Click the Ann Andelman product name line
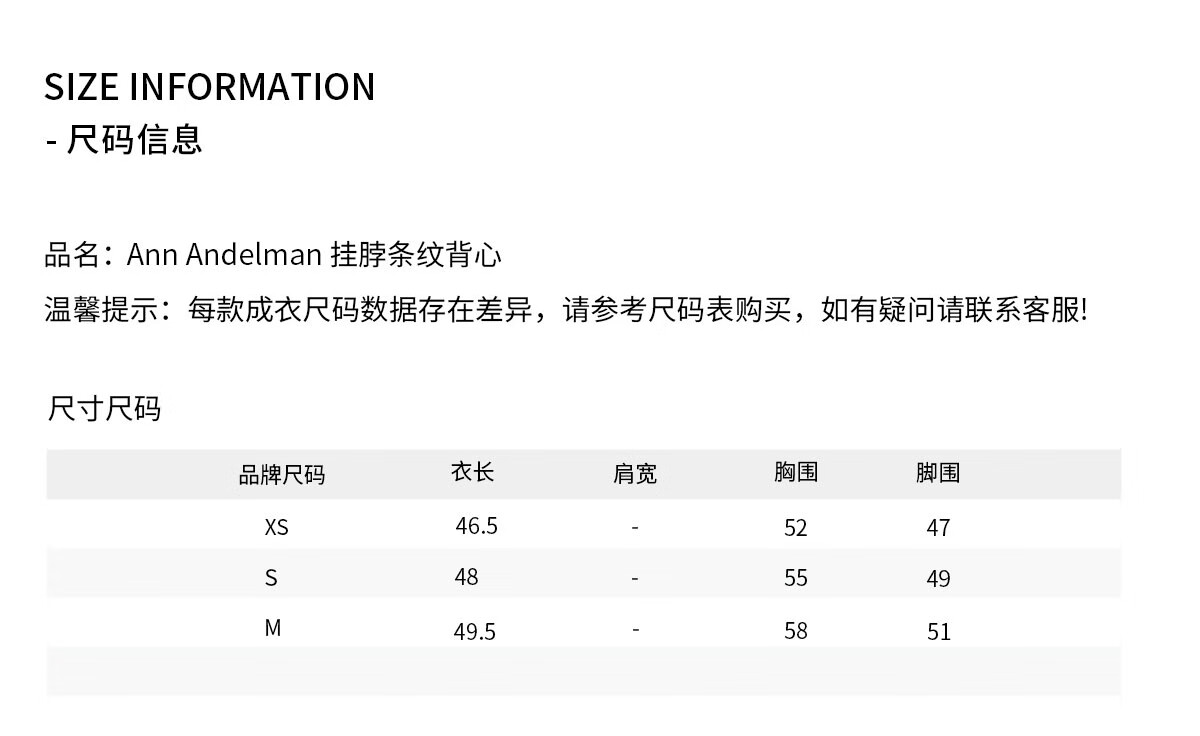 point(273,256)
